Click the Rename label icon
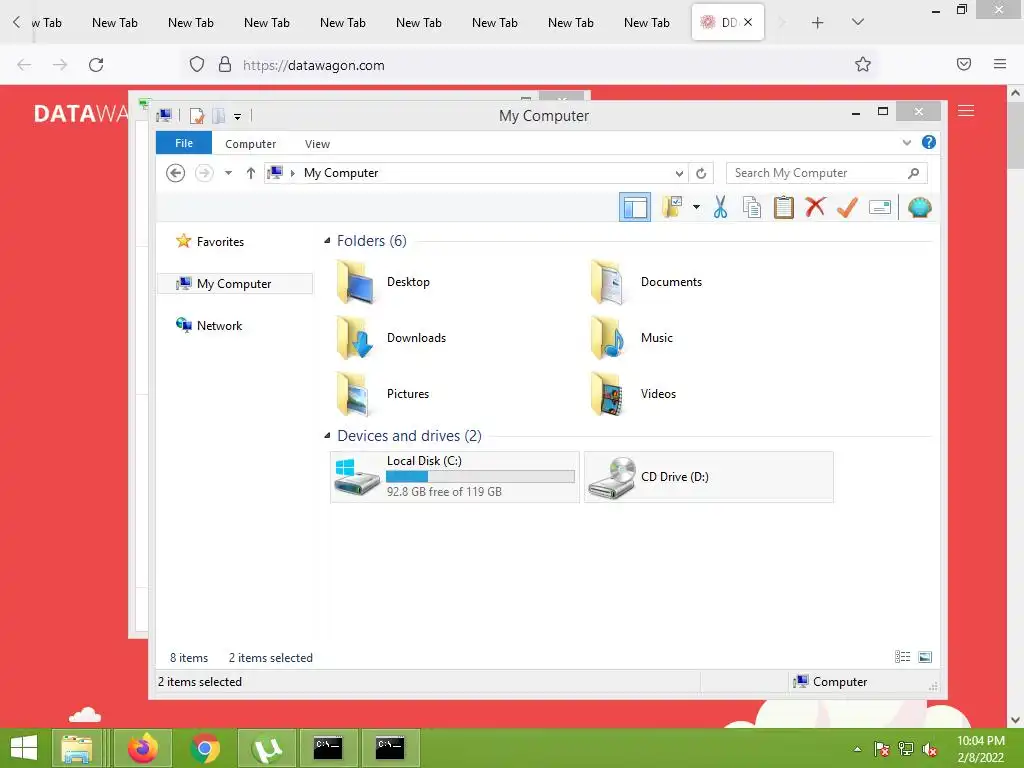The image size is (1024, 768). [880, 208]
